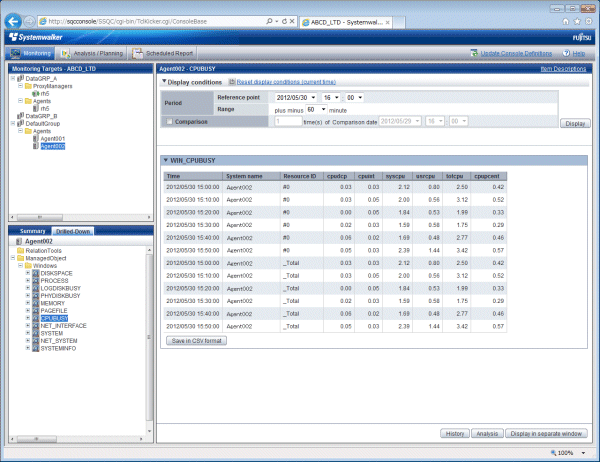The image size is (600, 462).
Task: Click the PAGEFILE monitor icon
Action: (x=36, y=311)
